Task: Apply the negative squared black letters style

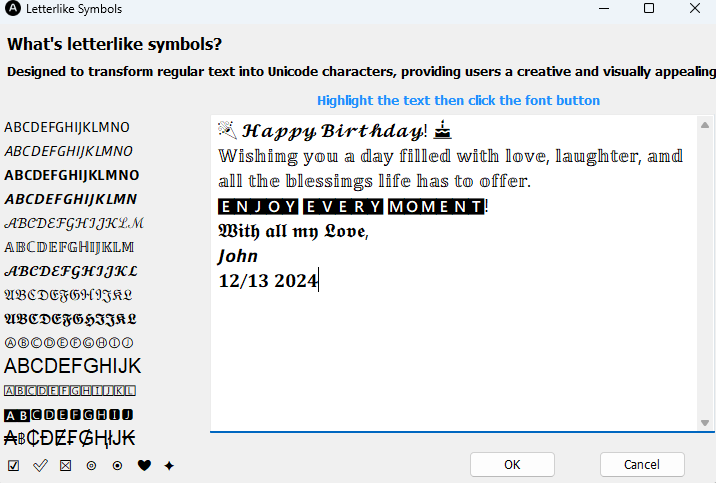Action: tap(68, 414)
